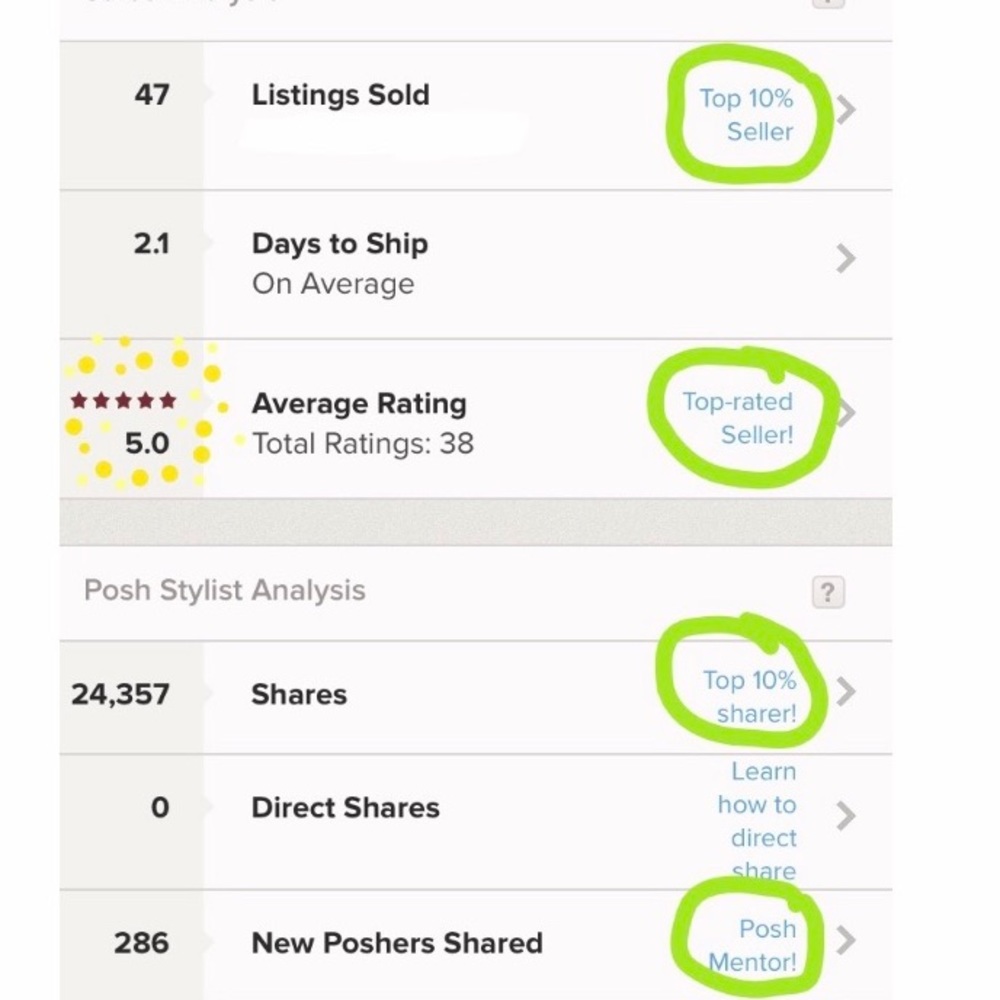Select the Days to Ship label
The width and height of the screenshot is (1000, 1000).
pyautogui.click(x=340, y=244)
